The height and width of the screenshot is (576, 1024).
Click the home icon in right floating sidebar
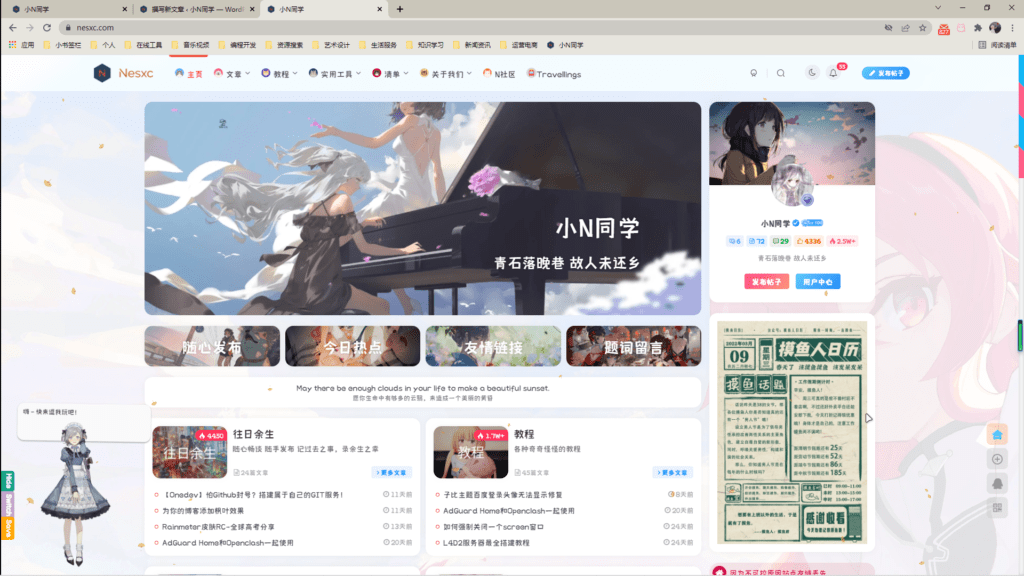pos(997,434)
